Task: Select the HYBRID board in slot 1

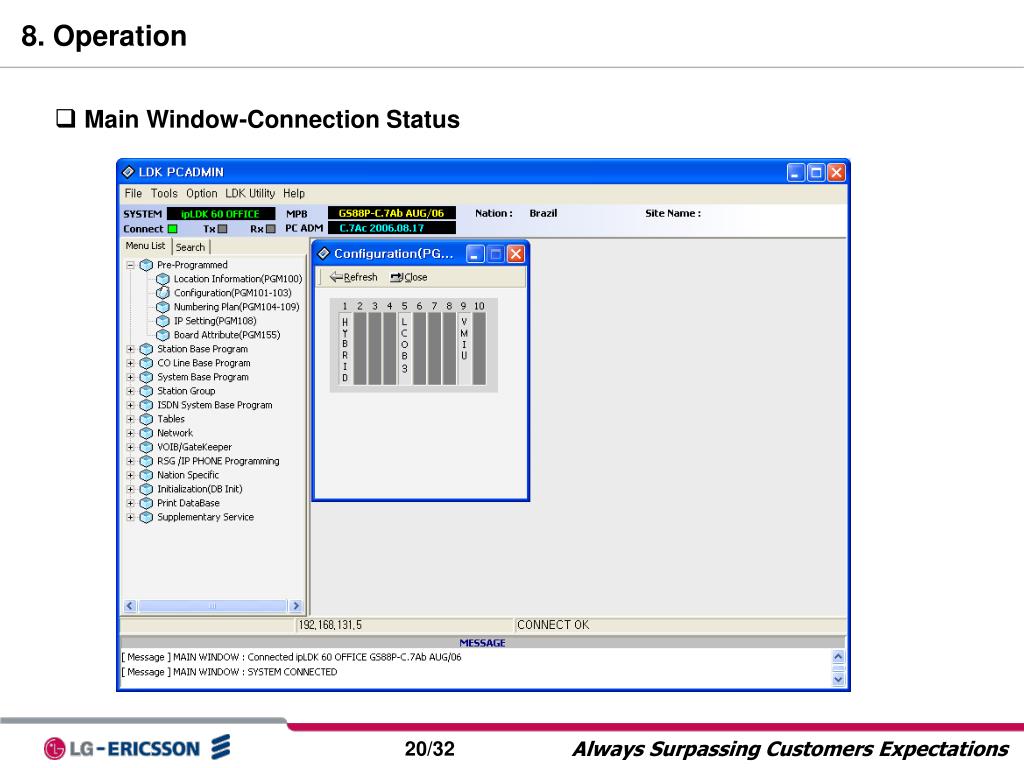Action: [x=345, y=349]
